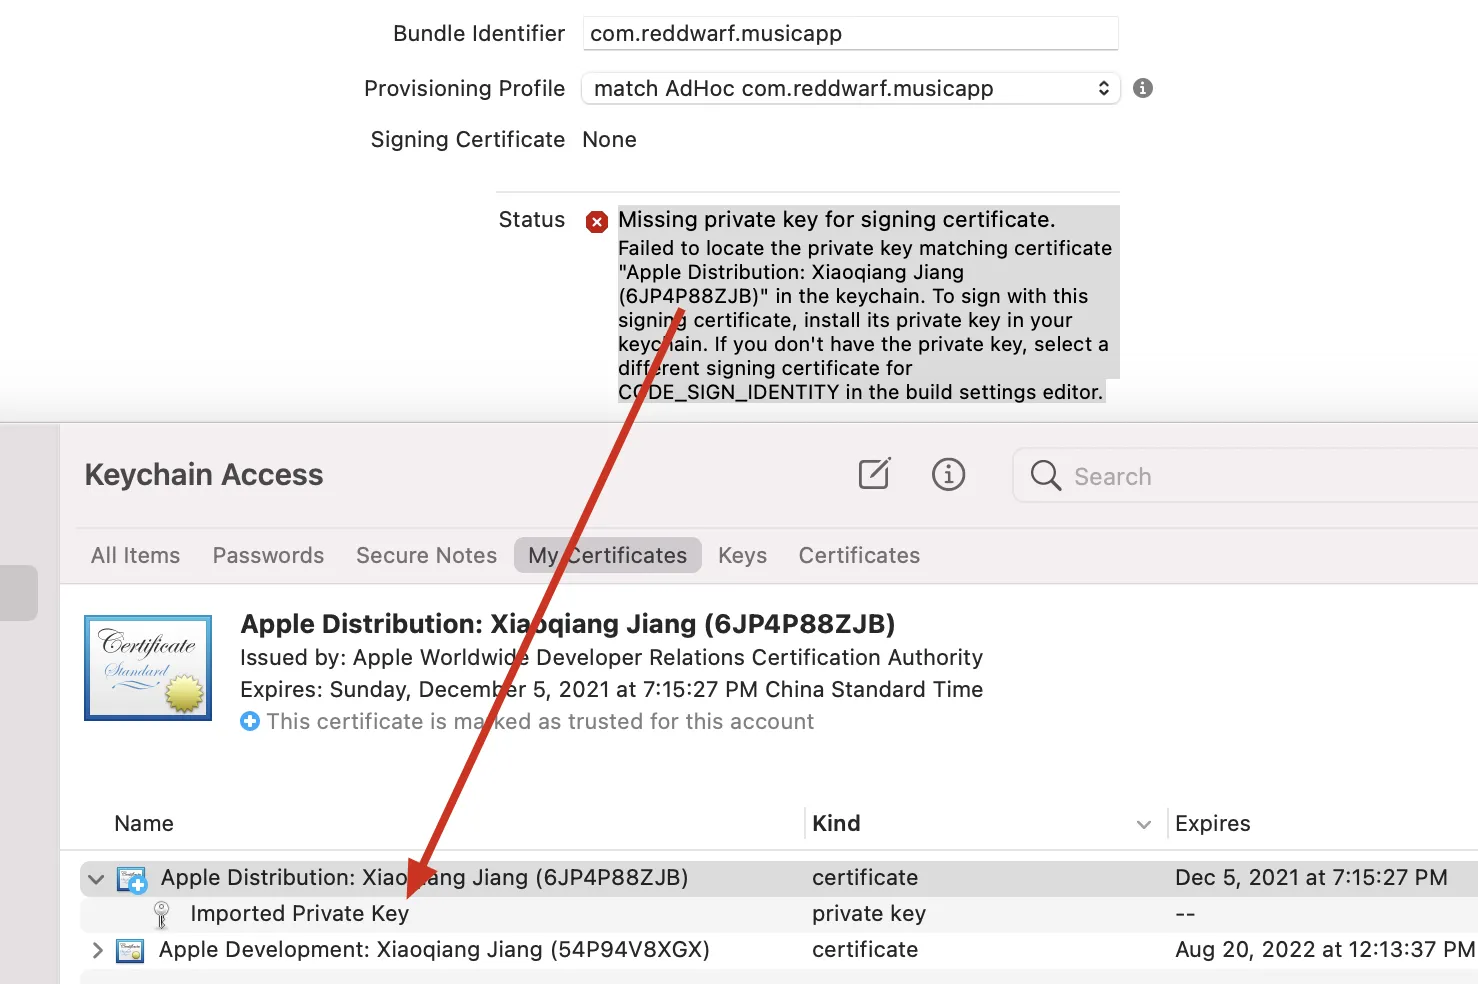Click the Apple Distribution certificate row icon
This screenshot has width=1478, height=984.
click(x=131, y=879)
